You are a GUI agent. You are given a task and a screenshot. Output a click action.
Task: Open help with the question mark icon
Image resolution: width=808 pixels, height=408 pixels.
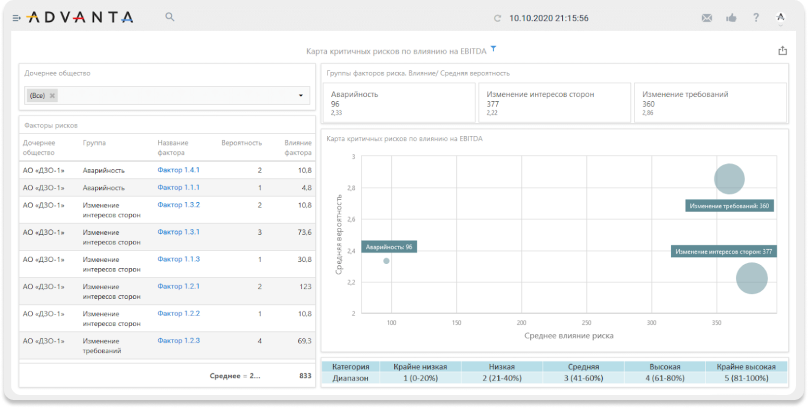click(x=756, y=18)
